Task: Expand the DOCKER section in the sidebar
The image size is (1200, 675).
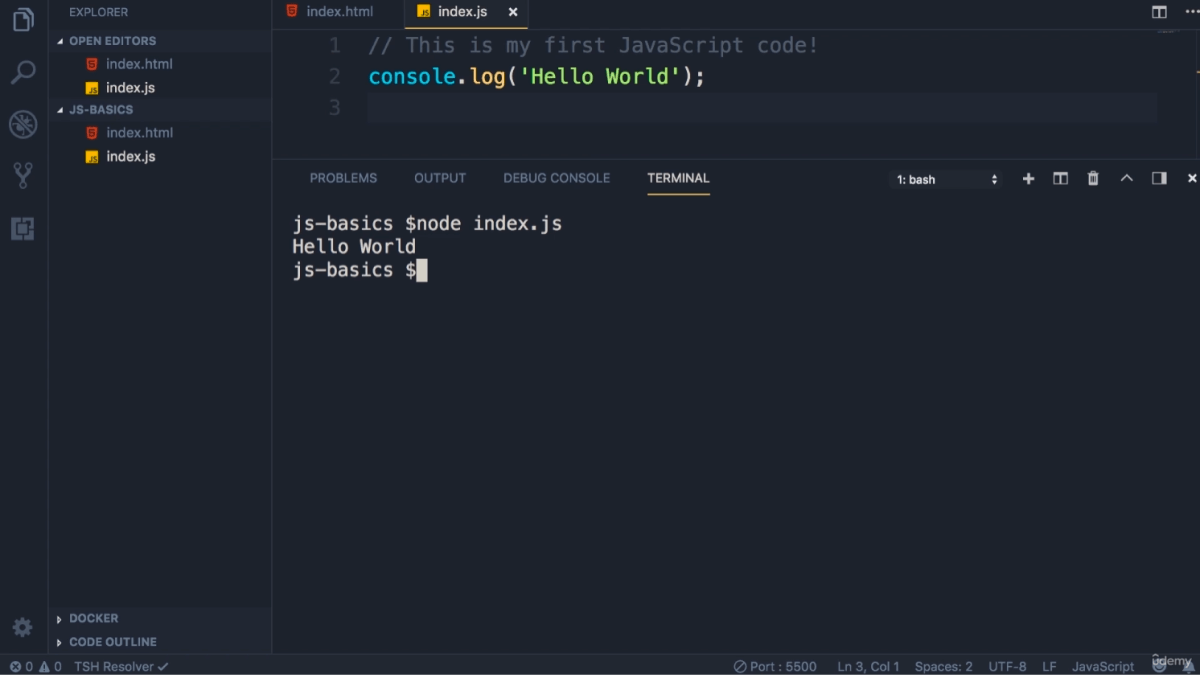Action: 95,618
